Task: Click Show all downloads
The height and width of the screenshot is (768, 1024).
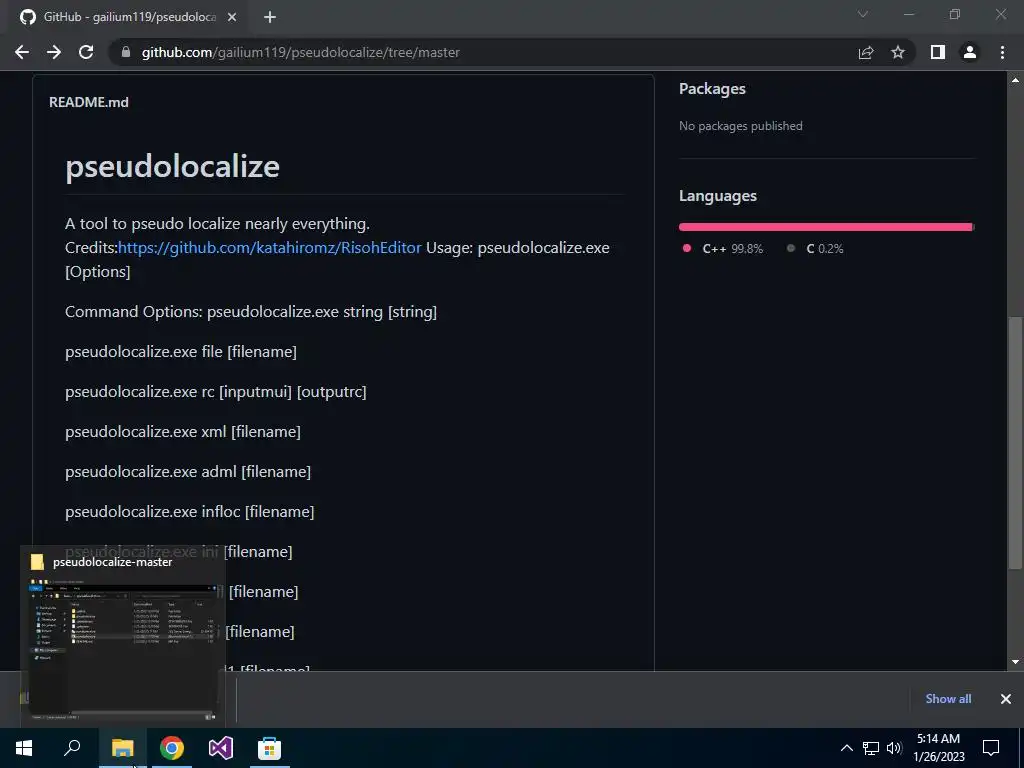Action: (948, 699)
